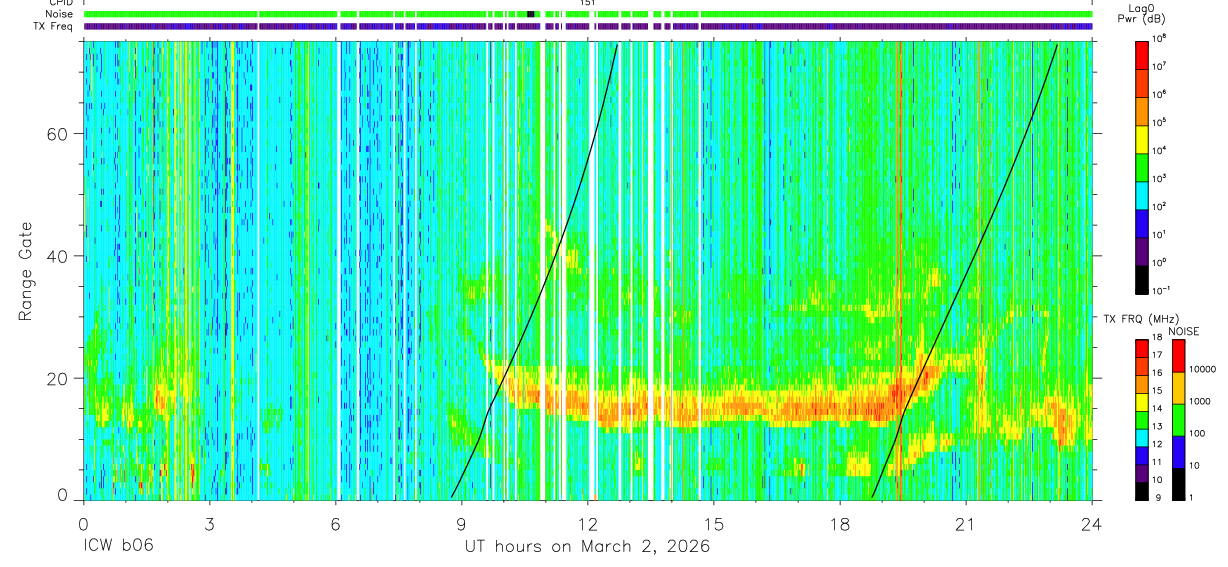Click the hour 24 tick label on time axis
Screen dimensions: 1228x567
pos(1091,523)
